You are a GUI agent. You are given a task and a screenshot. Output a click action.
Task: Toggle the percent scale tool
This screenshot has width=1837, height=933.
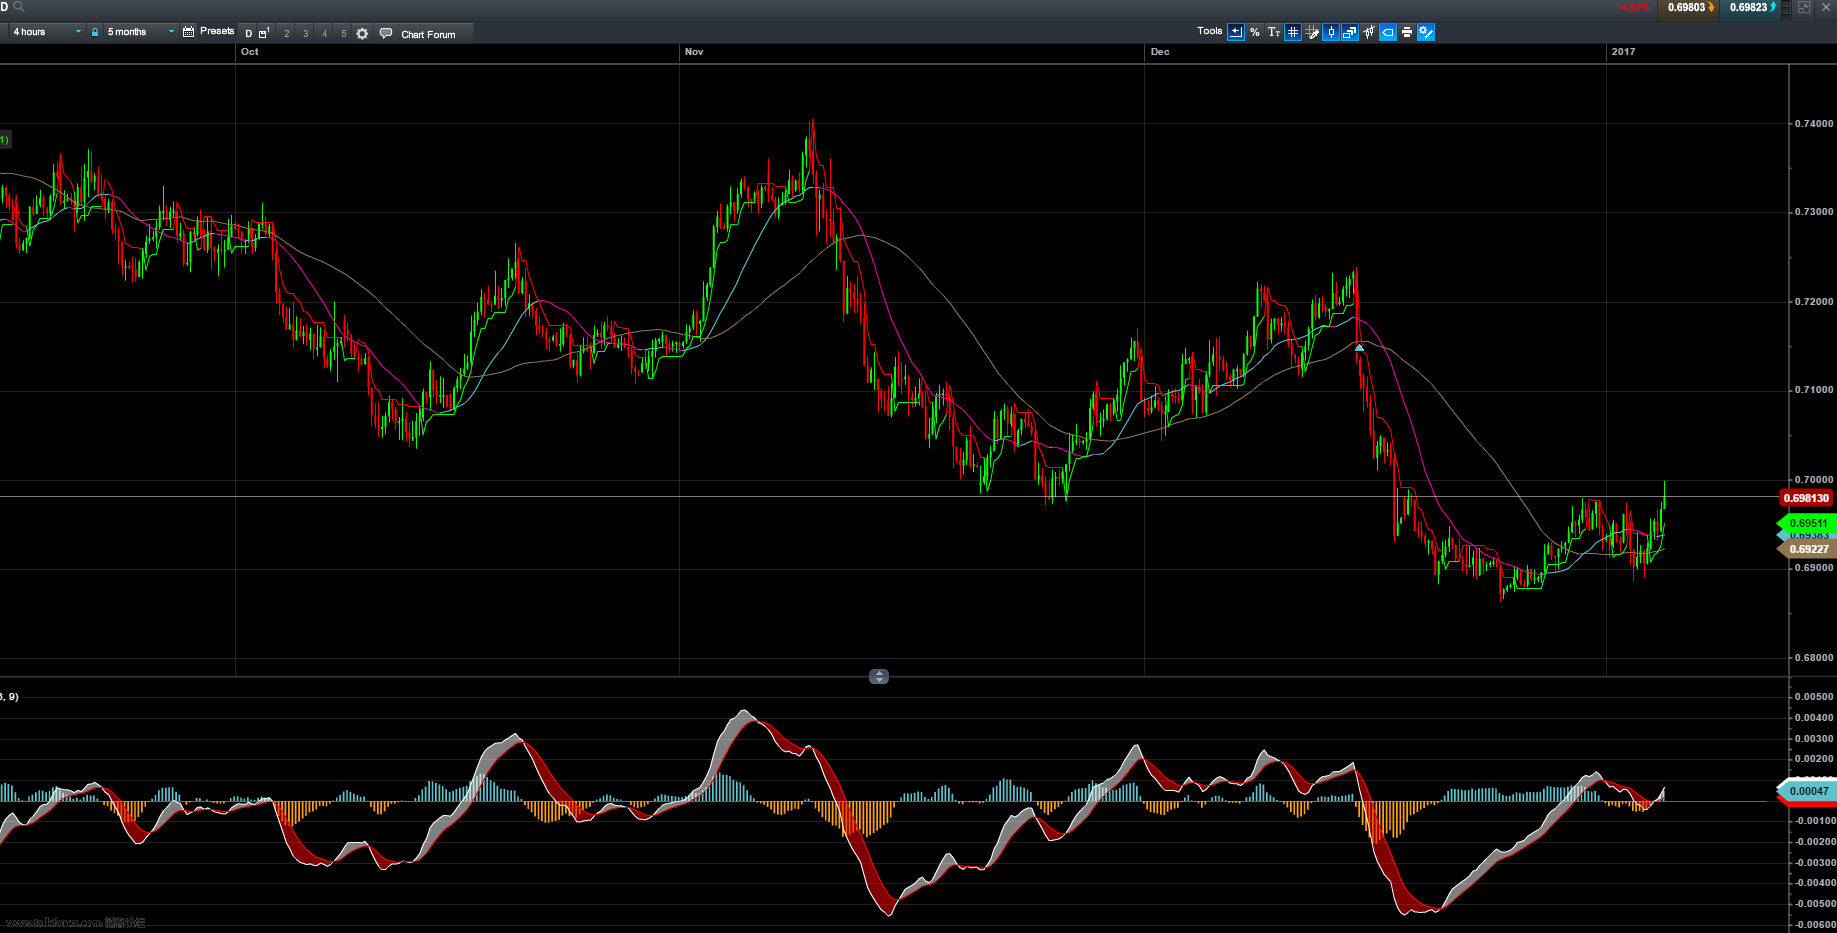click(1255, 32)
